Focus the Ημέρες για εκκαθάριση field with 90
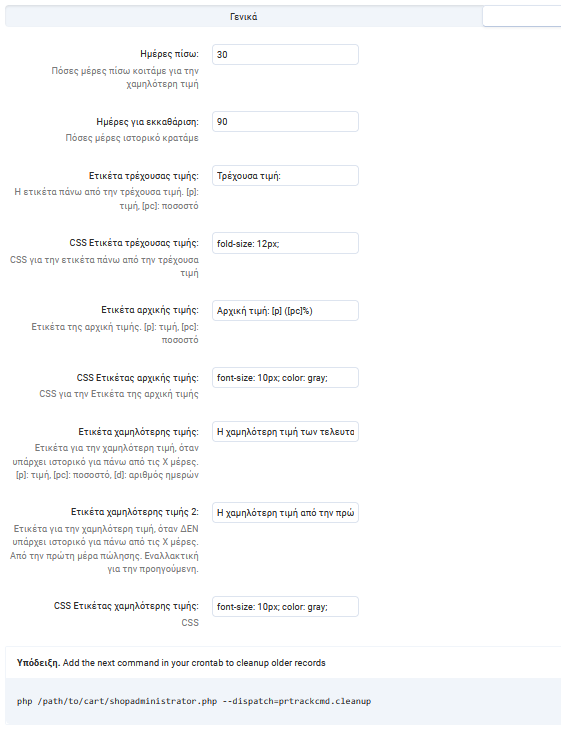The image size is (561, 750). (x=285, y=121)
